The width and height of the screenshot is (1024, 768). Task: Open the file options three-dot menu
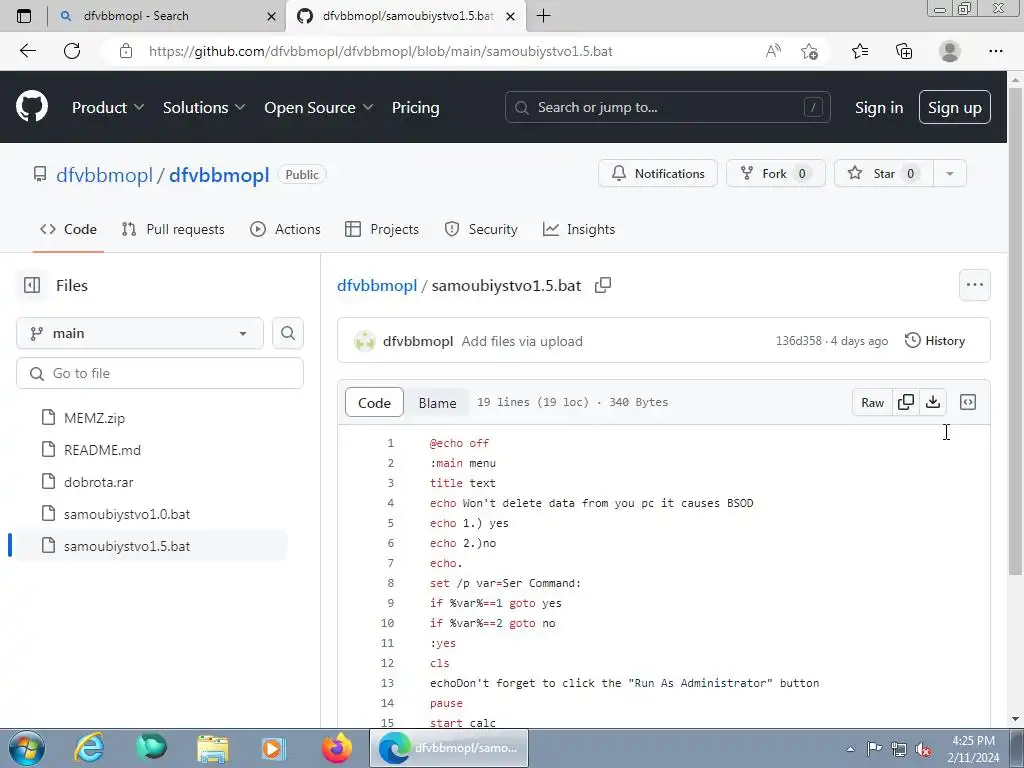[974, 285]
